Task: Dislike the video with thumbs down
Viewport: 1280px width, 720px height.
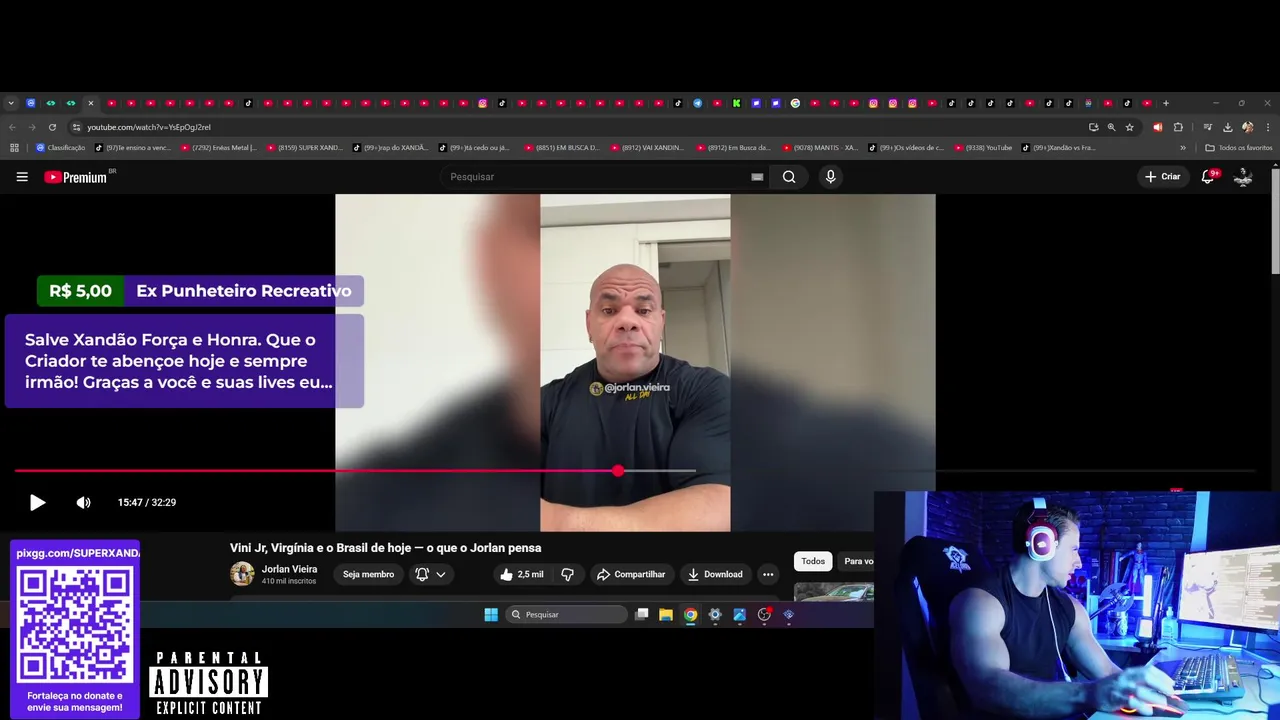Action: click(567, 574)
